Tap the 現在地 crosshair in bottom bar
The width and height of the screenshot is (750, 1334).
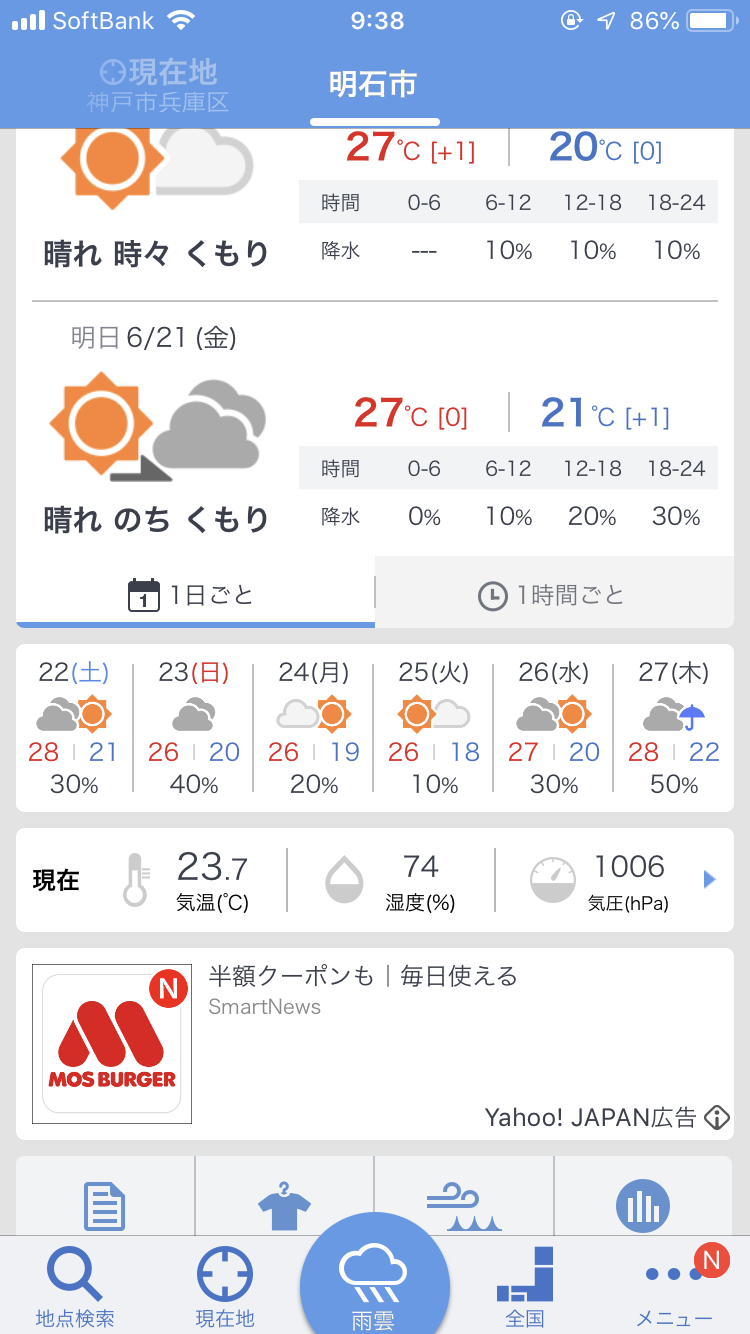coord(225,1285)
